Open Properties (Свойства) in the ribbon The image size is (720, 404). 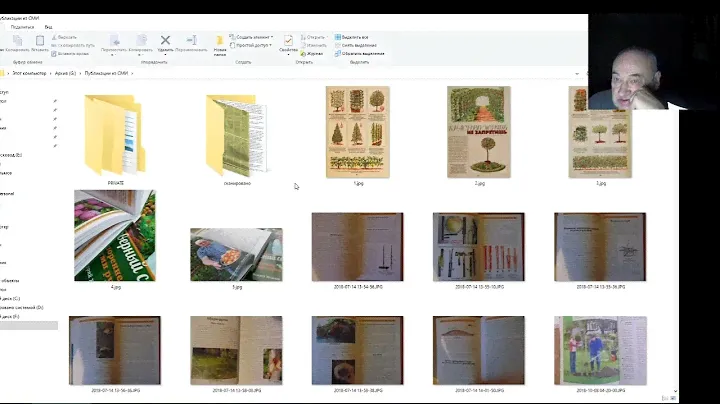pyautogui.click(x=288, y=42)
